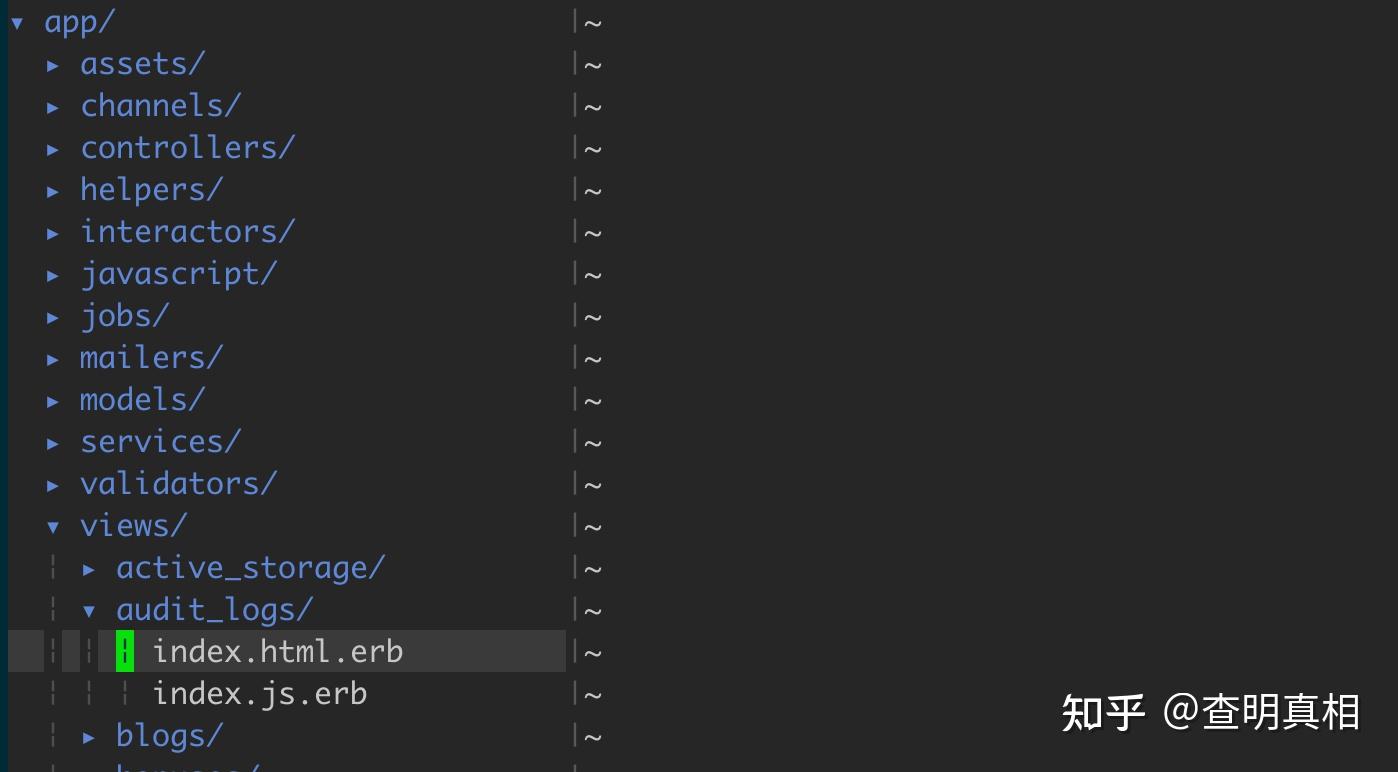Collapse the app/ root folder arrow
Screen dimensions: 1398x772
(17, 22)
